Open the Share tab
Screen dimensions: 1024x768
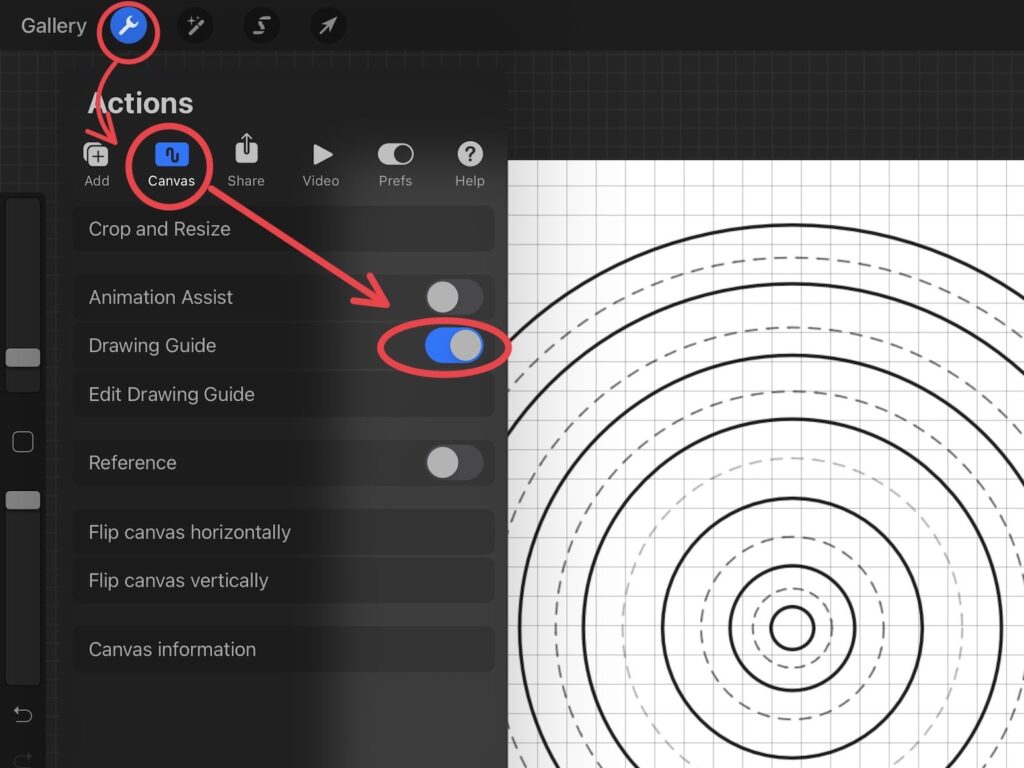pos(246,161)
